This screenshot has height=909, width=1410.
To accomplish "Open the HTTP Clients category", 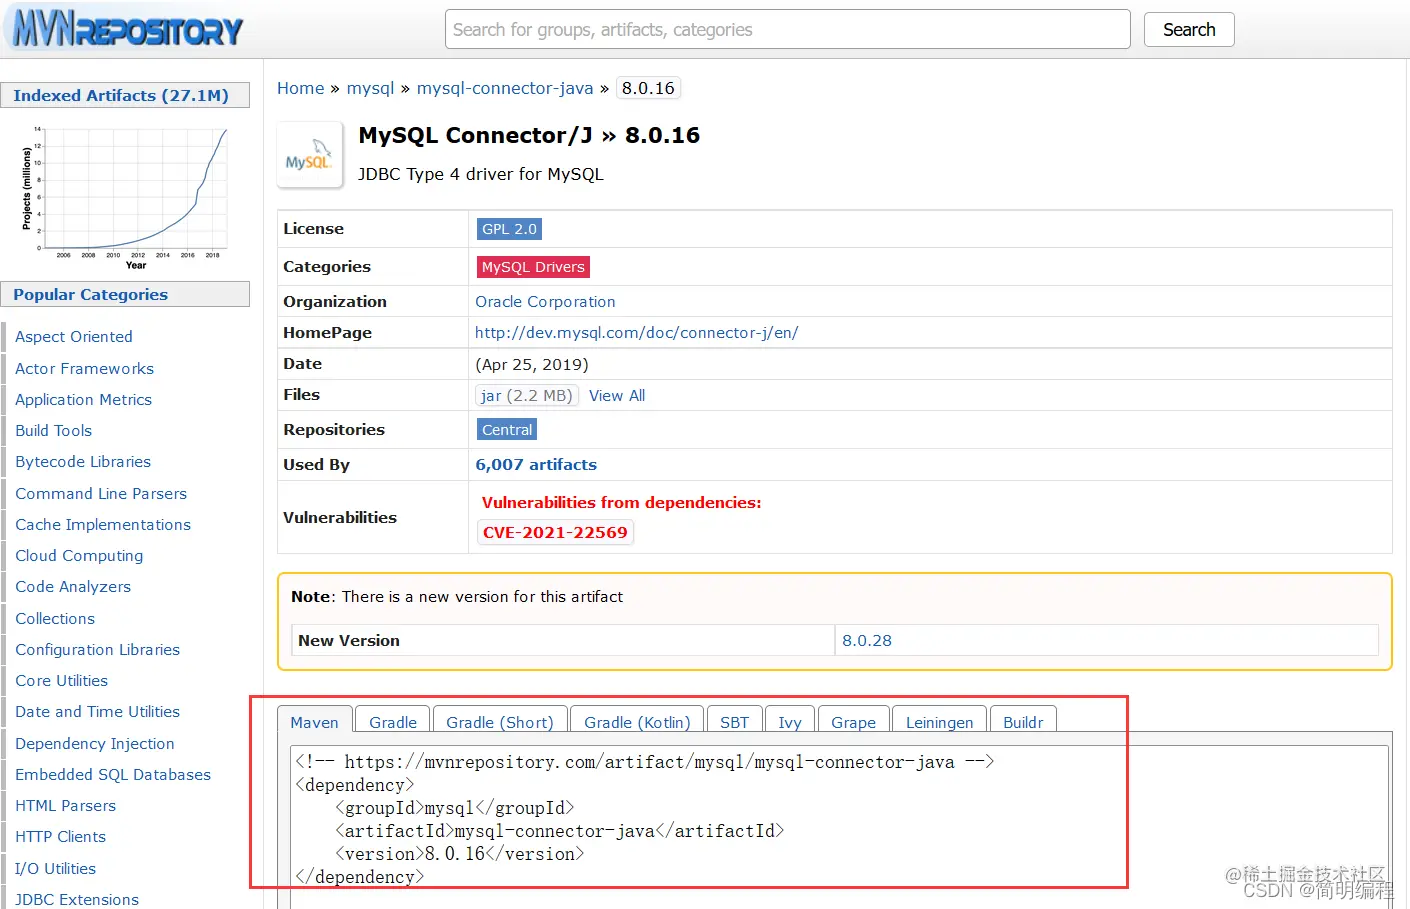I will 61,837.
